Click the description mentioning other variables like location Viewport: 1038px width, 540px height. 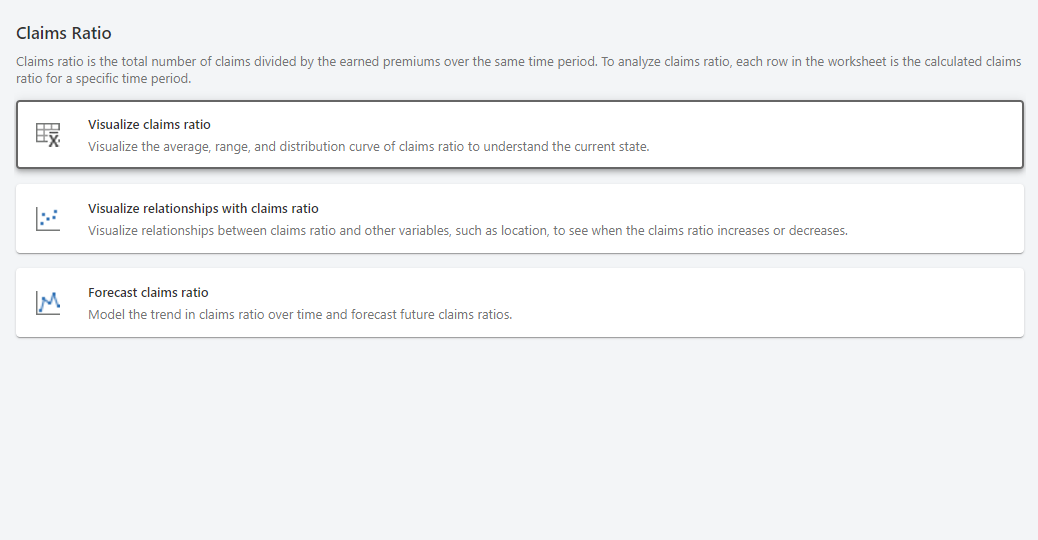[467, 230]
